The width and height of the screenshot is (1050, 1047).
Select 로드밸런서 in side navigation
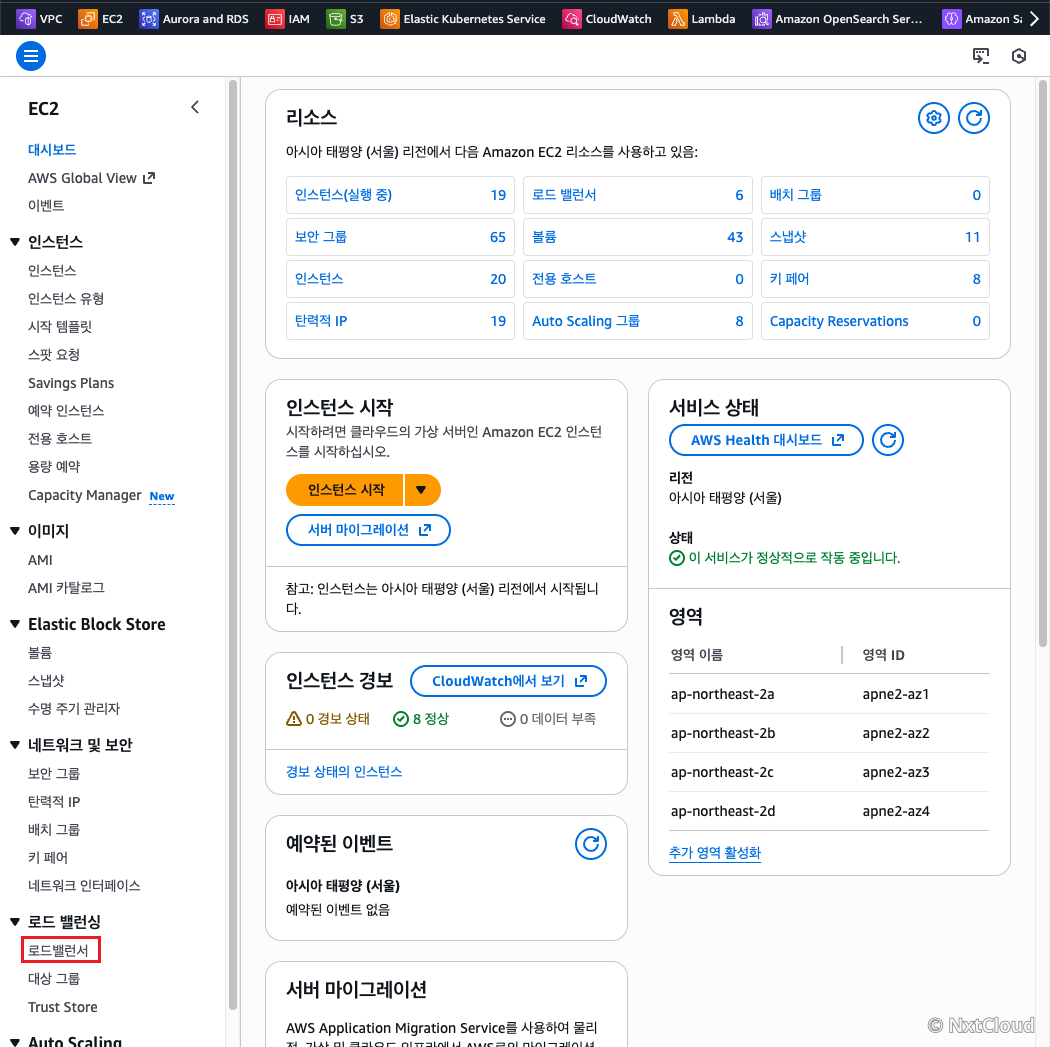pos(58,951)
